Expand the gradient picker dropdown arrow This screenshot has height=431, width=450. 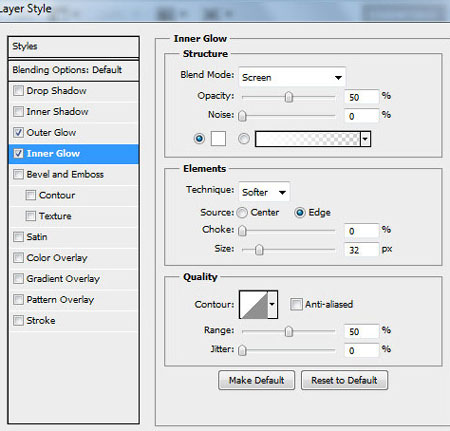tap(365, 139)
